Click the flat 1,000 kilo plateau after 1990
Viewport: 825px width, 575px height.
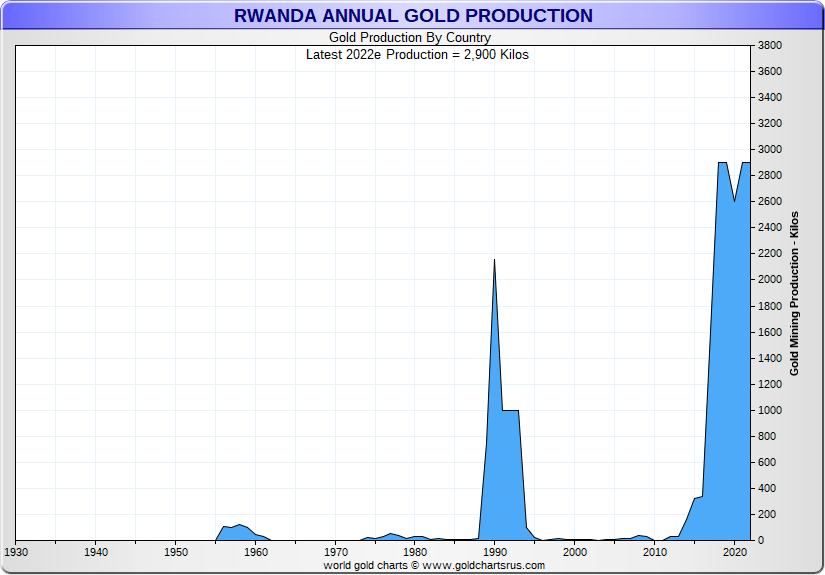(510, 411)
